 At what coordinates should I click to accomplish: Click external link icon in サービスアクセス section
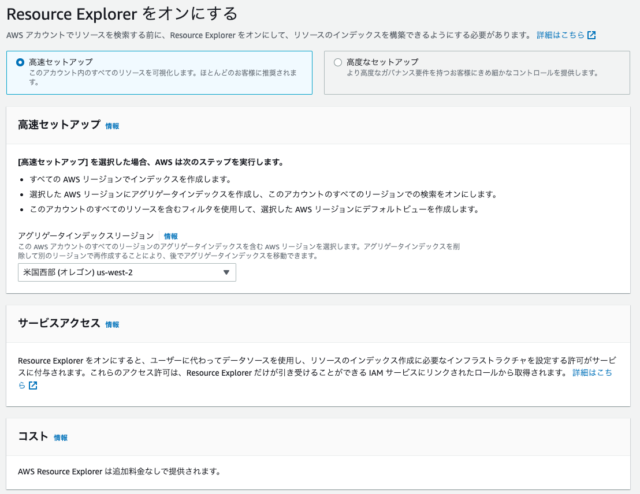click(x=33, y=385)
